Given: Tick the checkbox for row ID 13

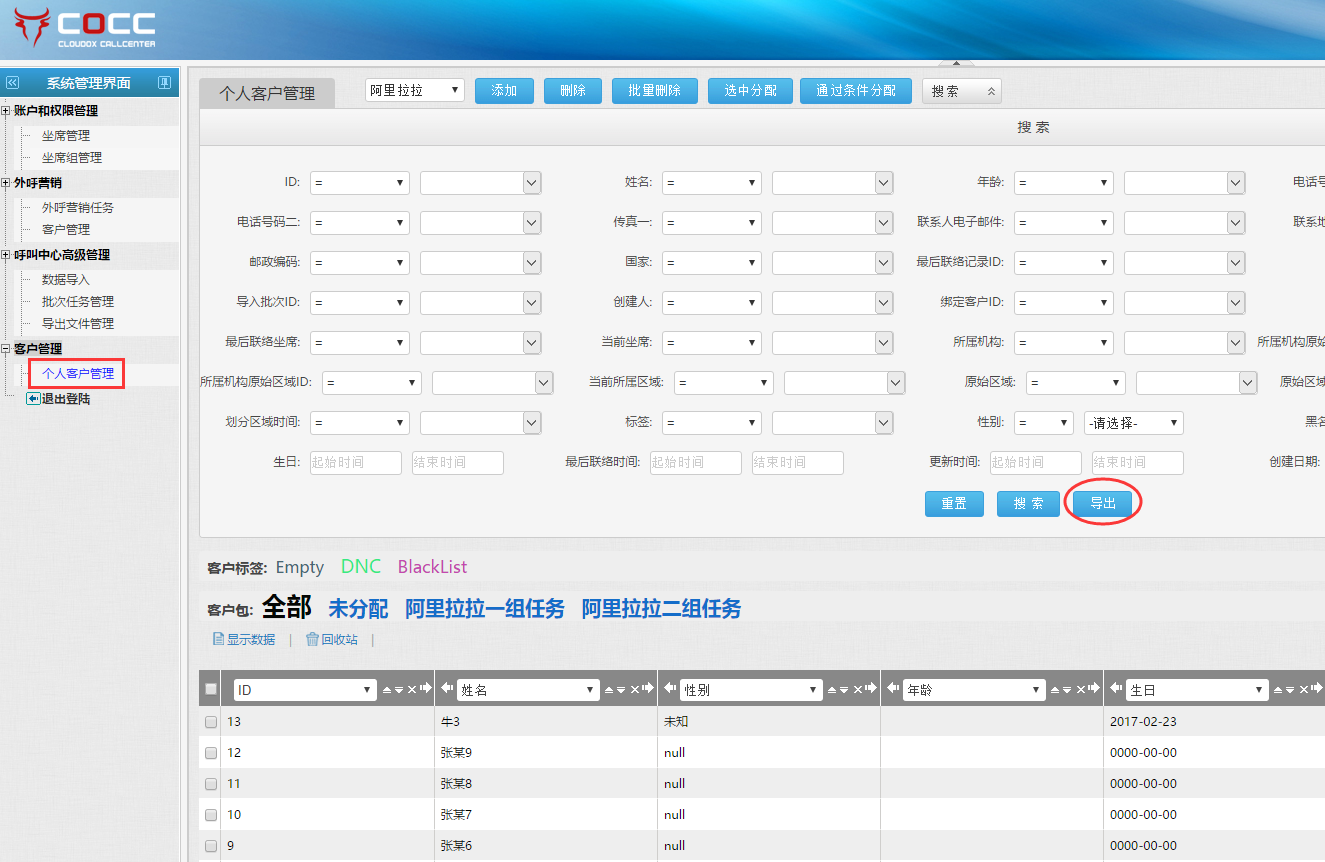Looking at the screenshot, I should [211, 722].
